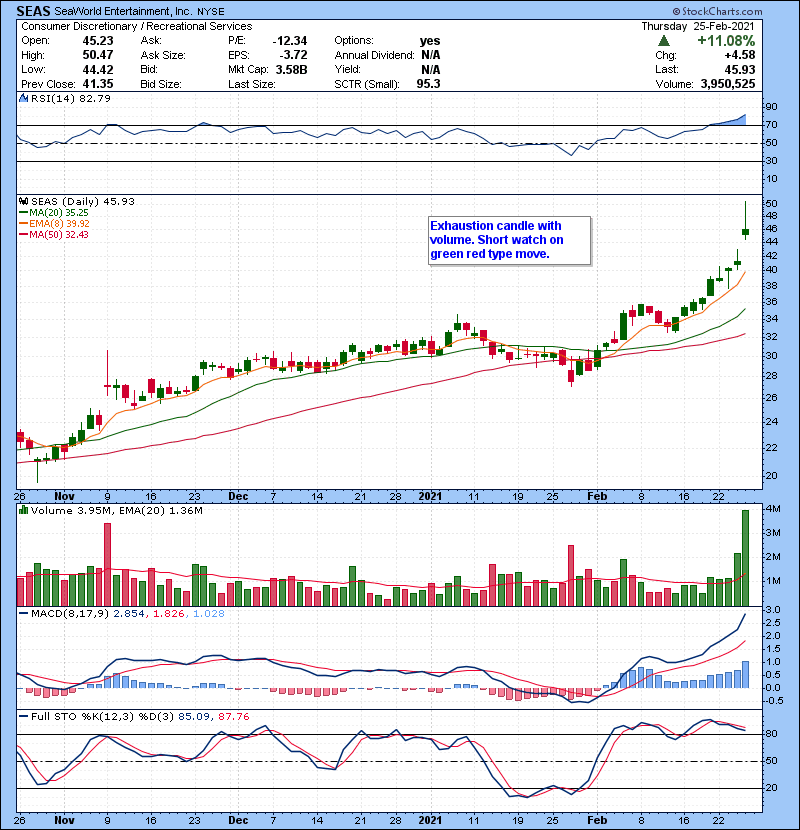800x830 pixels.
Task: Select the SEAS ticker symbol in the title
Action: point(33,11)
